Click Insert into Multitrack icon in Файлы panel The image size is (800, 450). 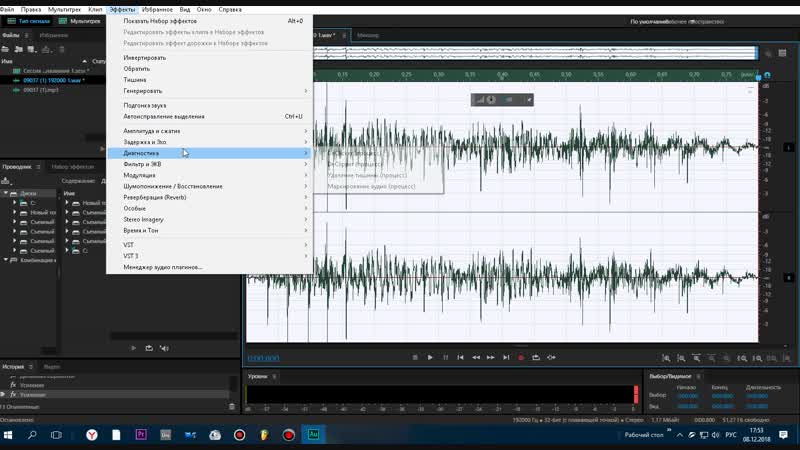[46, 49]
